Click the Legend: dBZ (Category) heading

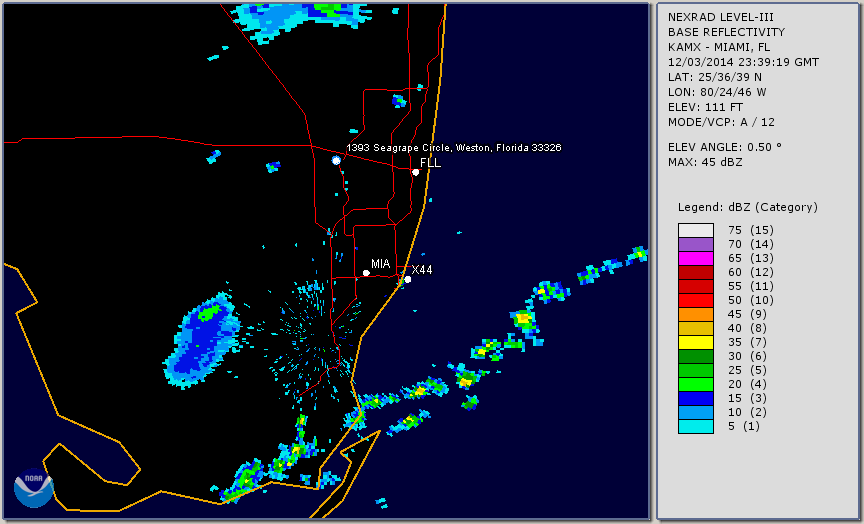pos(748,207)
